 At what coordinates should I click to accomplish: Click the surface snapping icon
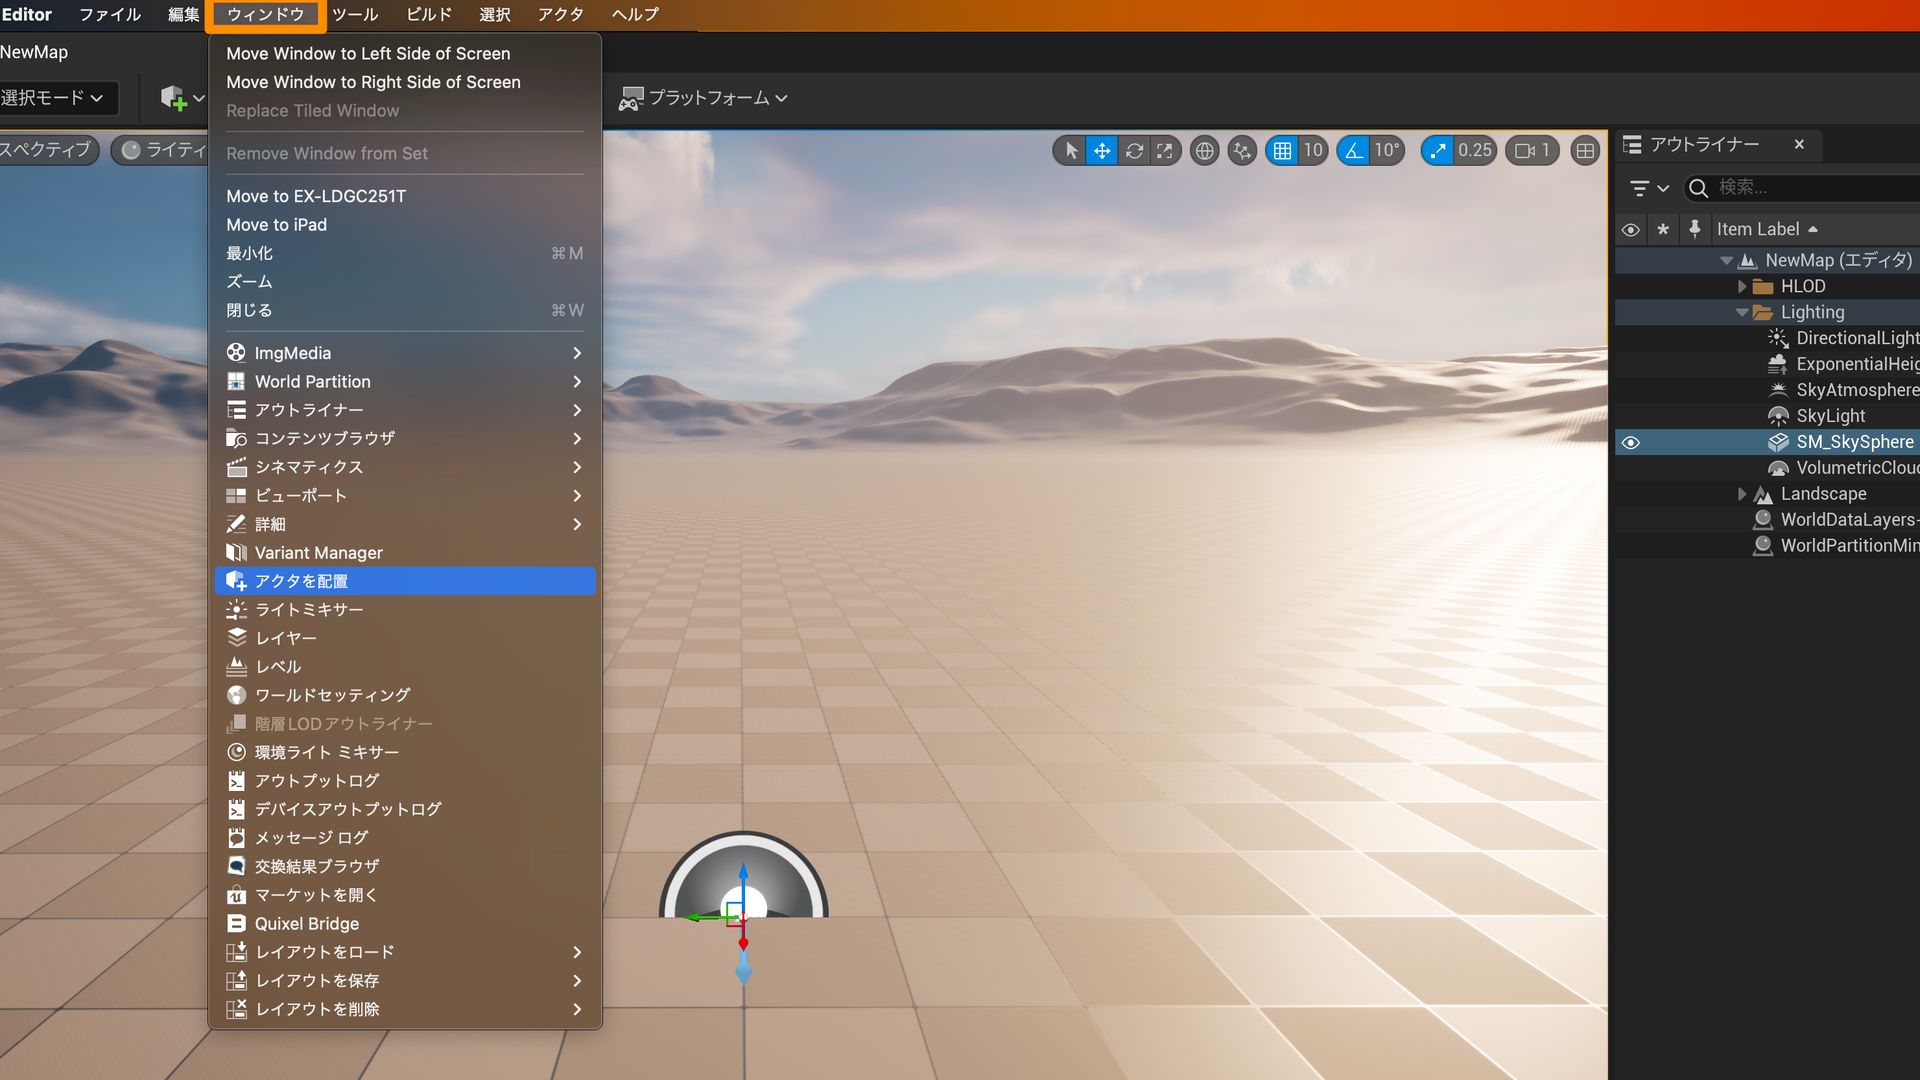[1242, 150]
